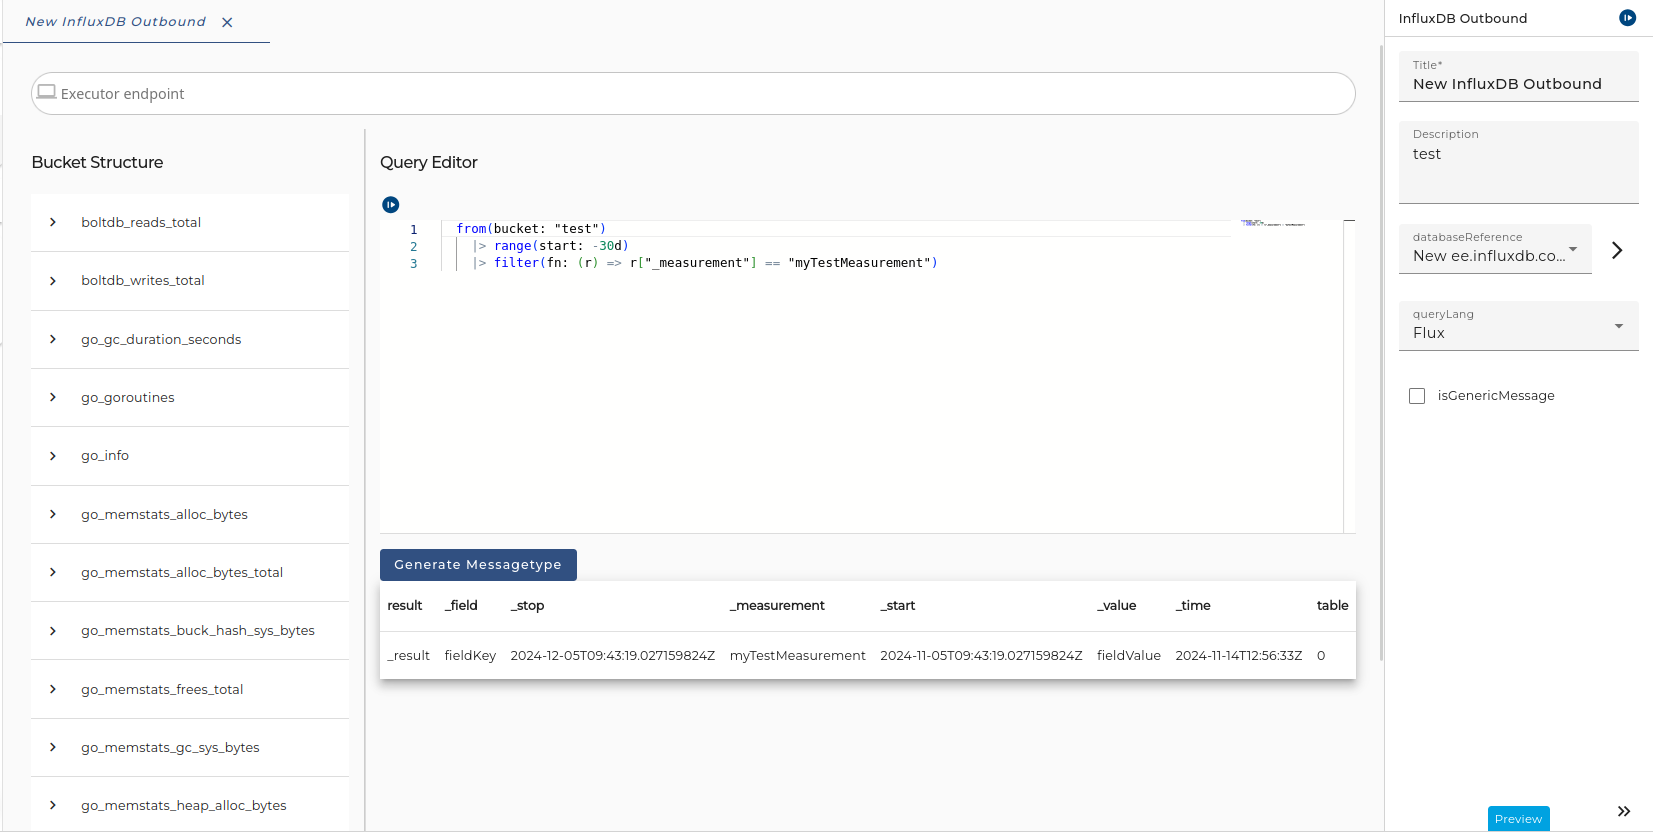This screenshot has height=837, width=1653.
Task: Click line 1 from bucket code
Action: (531, 229)
